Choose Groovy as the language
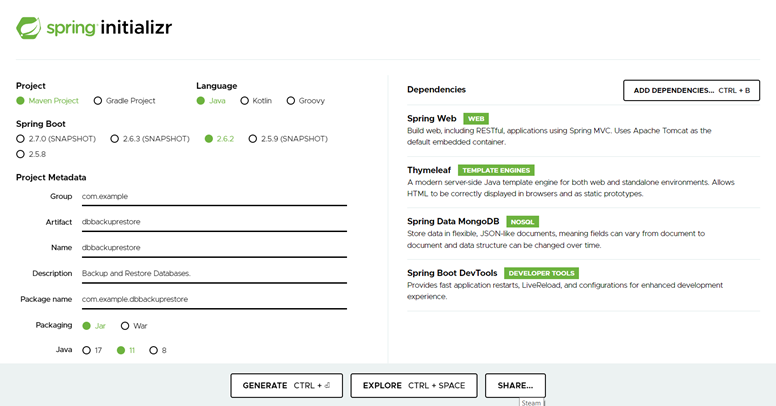Screen dimensions: 776x406 (305, 101)
